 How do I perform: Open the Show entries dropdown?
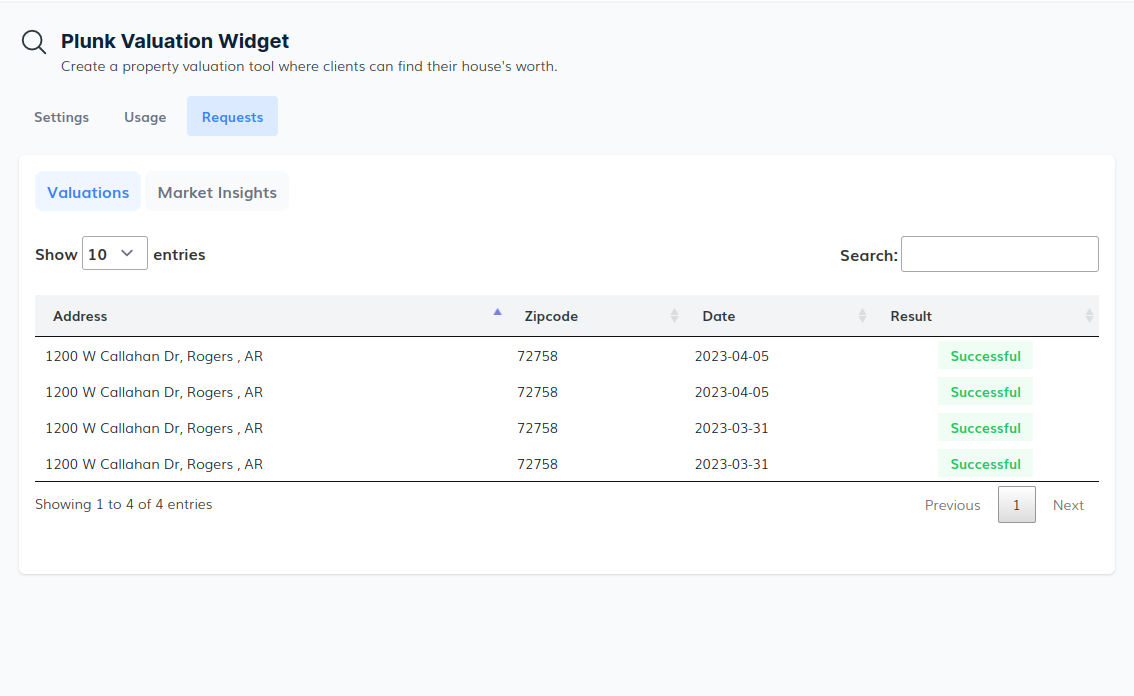click(x=114, y=254)
